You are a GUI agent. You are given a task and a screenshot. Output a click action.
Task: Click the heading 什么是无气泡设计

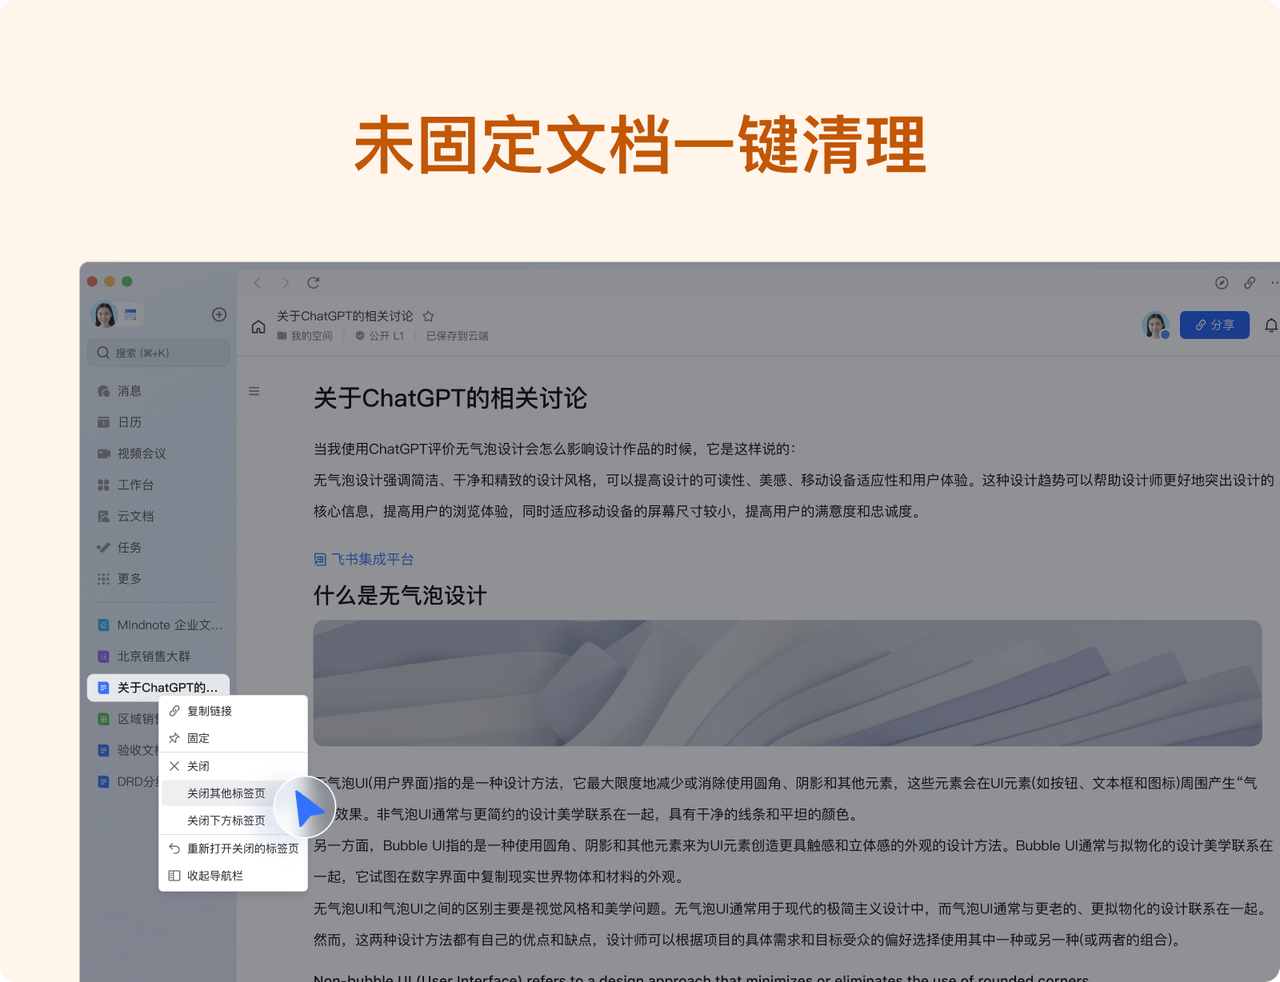pyautogui.click(x=400, y=596)
